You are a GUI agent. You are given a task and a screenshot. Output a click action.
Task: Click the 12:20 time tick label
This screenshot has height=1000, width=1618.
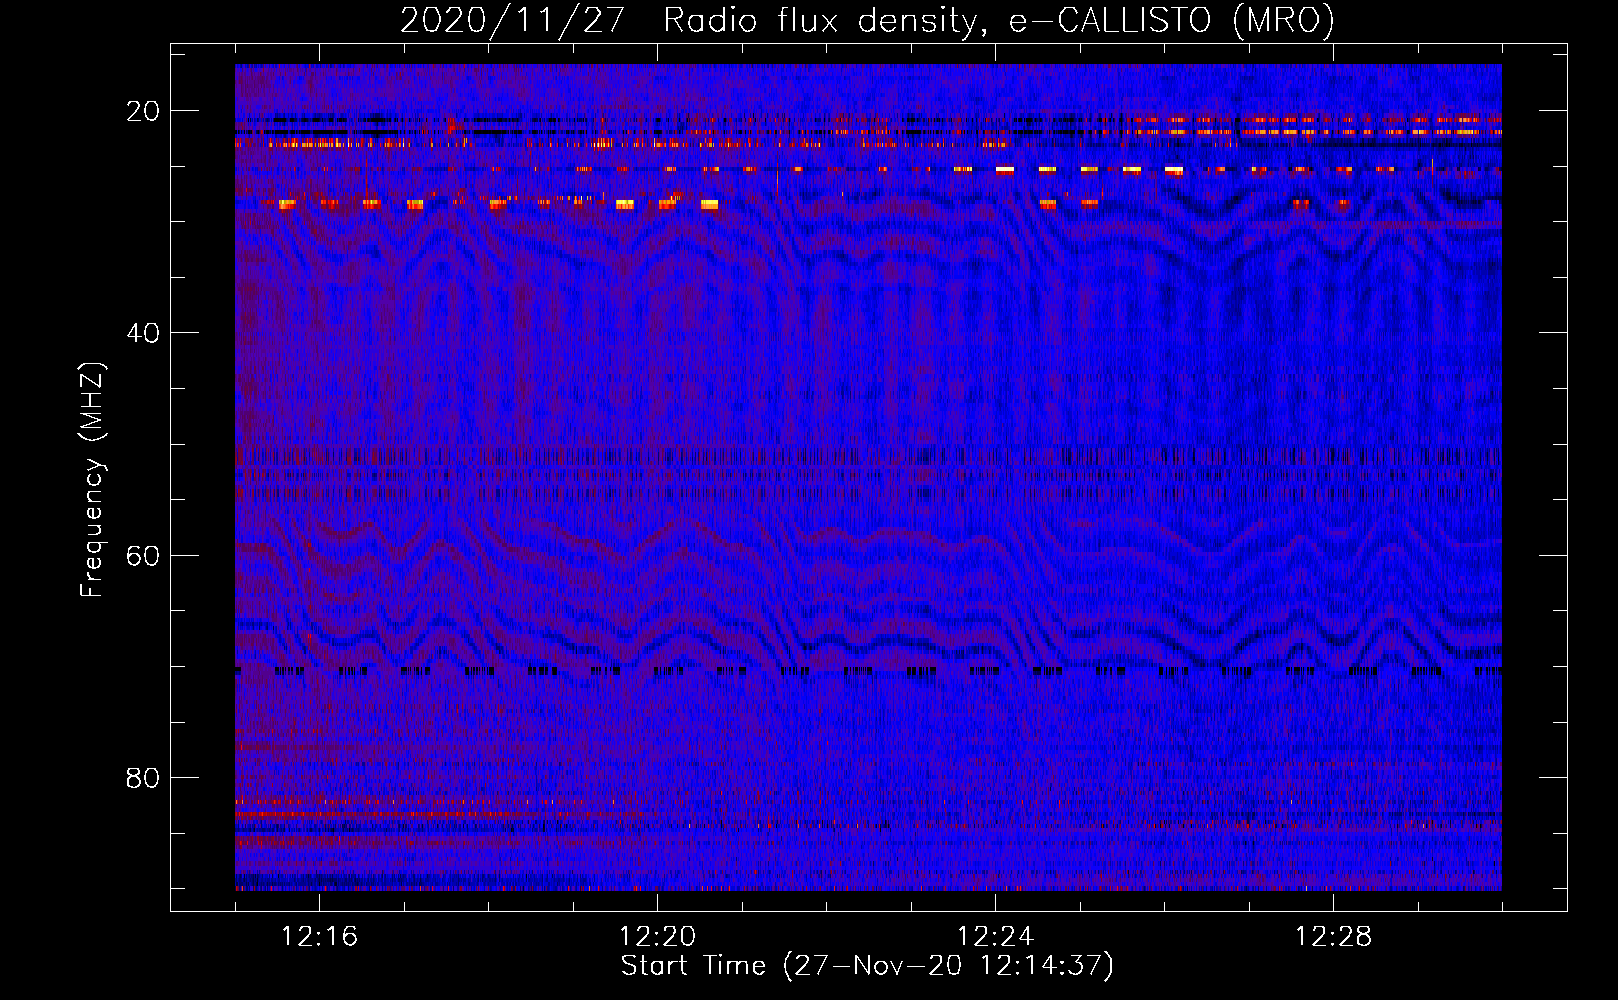pos(658,937)
